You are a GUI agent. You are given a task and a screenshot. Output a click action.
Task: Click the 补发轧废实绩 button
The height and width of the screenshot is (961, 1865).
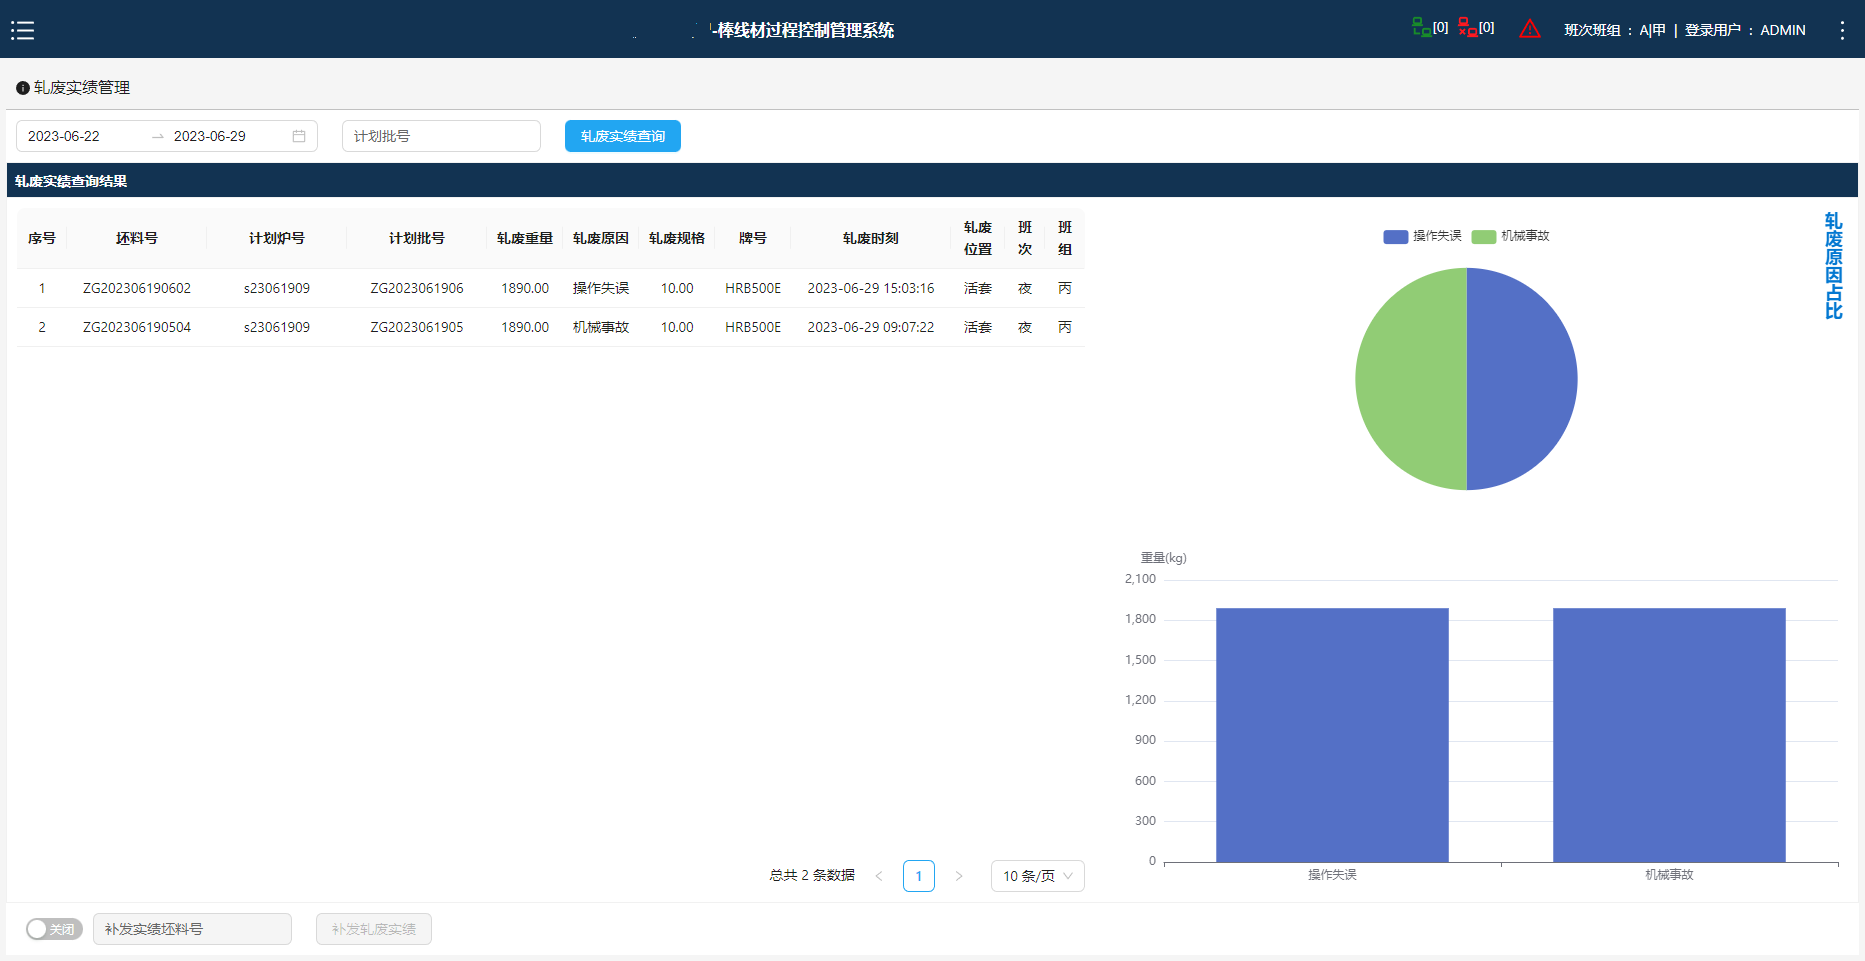click(374, 929)
